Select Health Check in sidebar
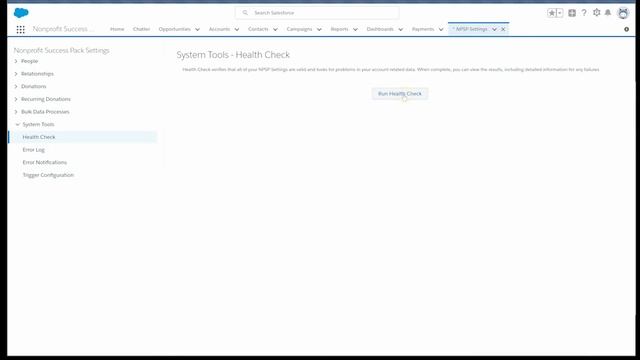This screenshot has height=360, width=640. coord(83,137)
